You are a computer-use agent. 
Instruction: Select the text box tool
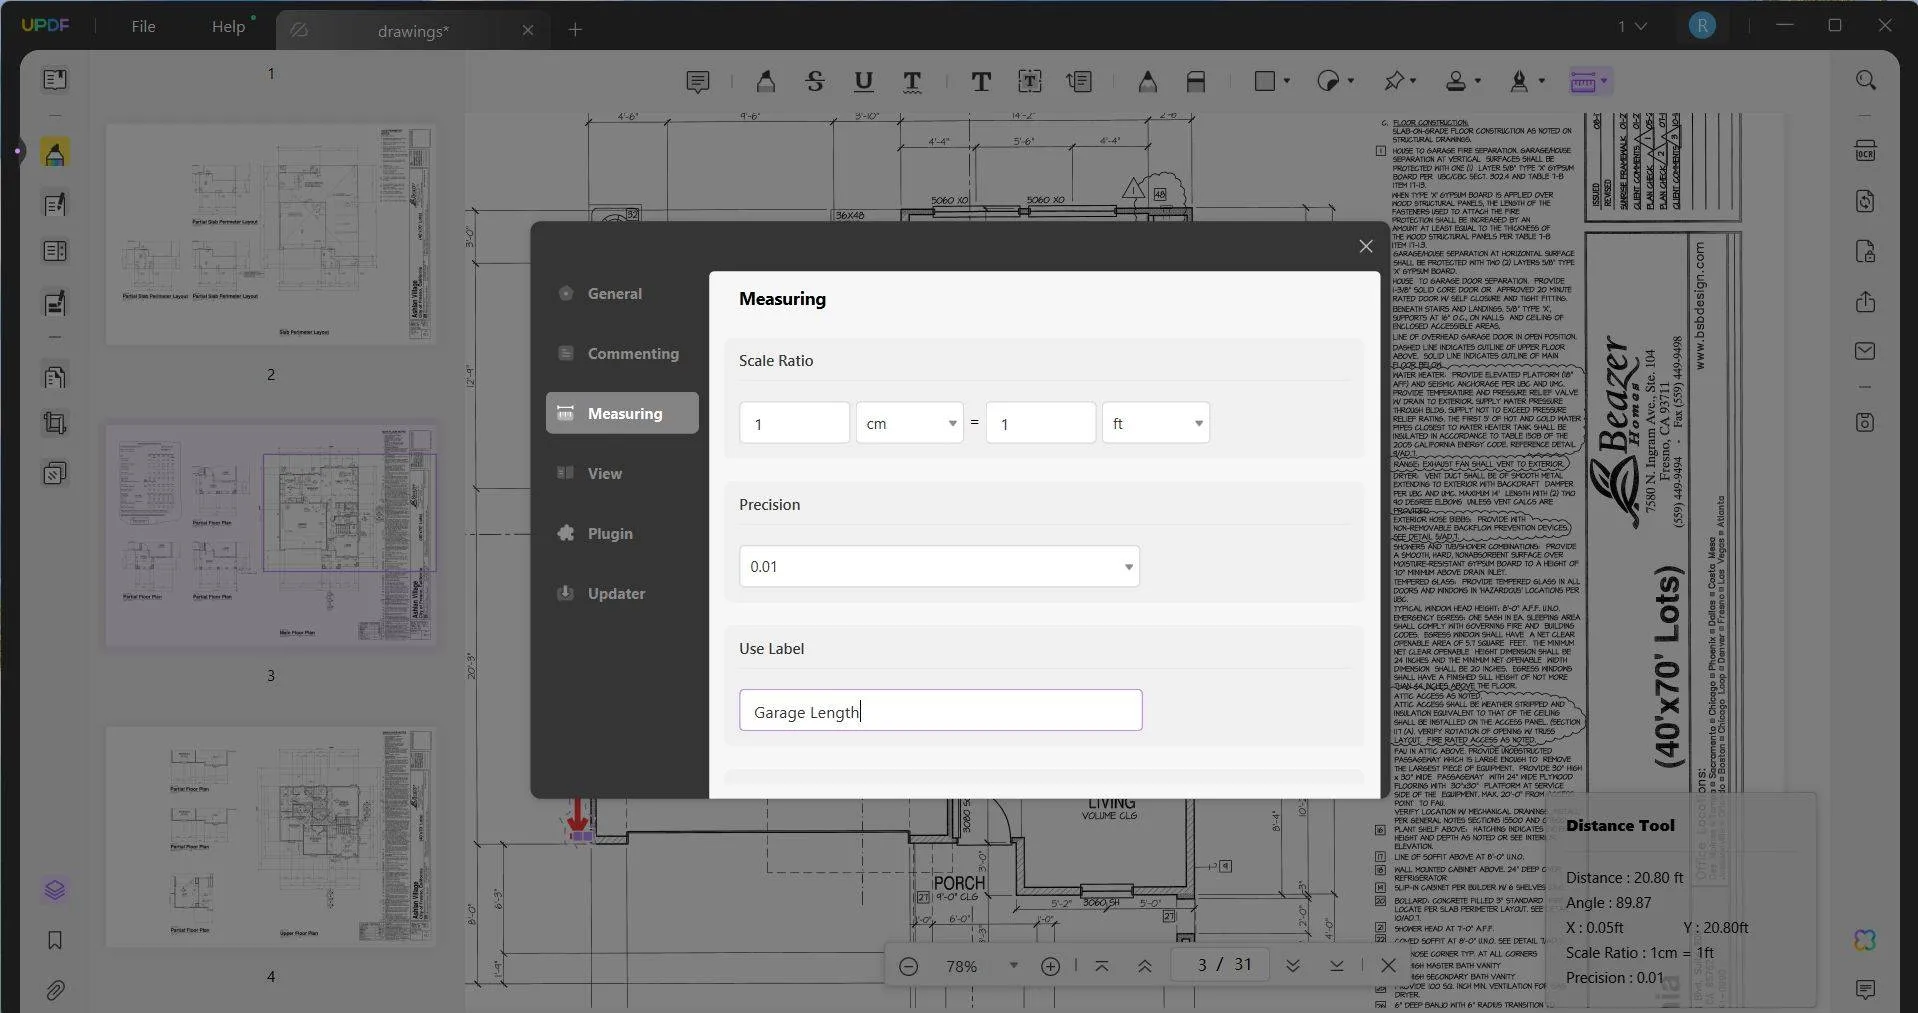tap(1030, 82)
